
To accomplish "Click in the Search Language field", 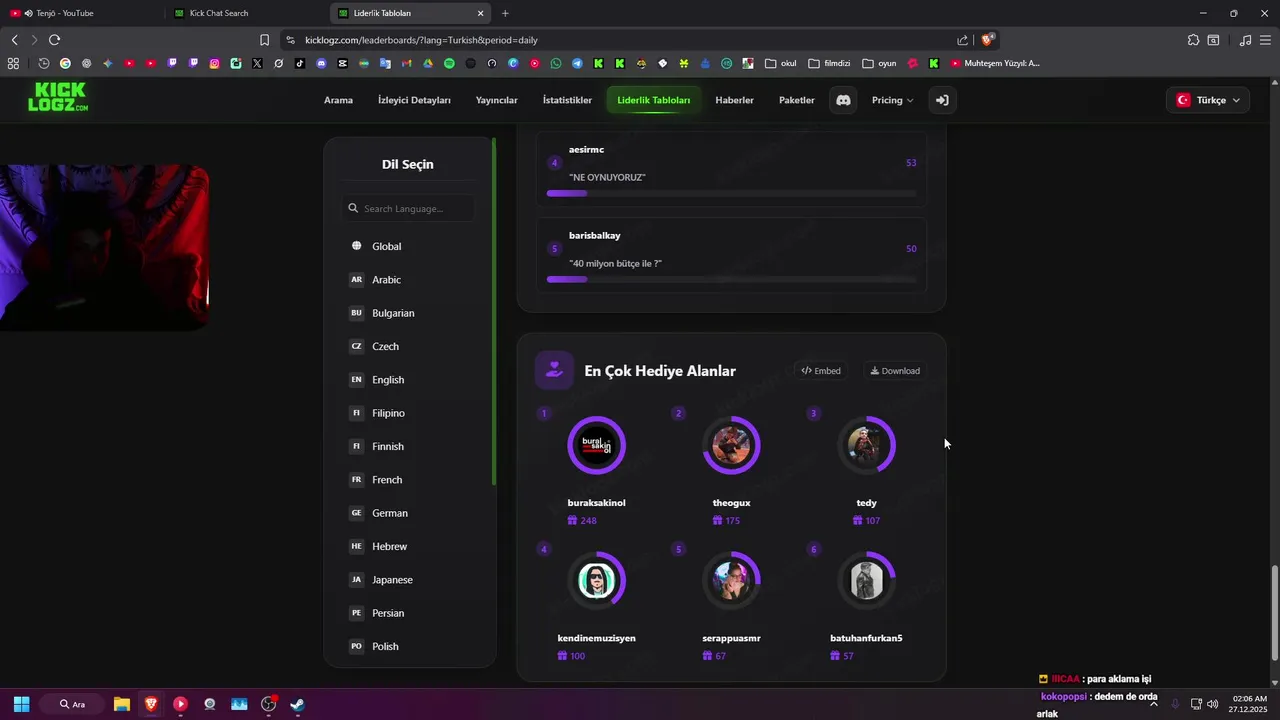I will click(x=409, y=209).
